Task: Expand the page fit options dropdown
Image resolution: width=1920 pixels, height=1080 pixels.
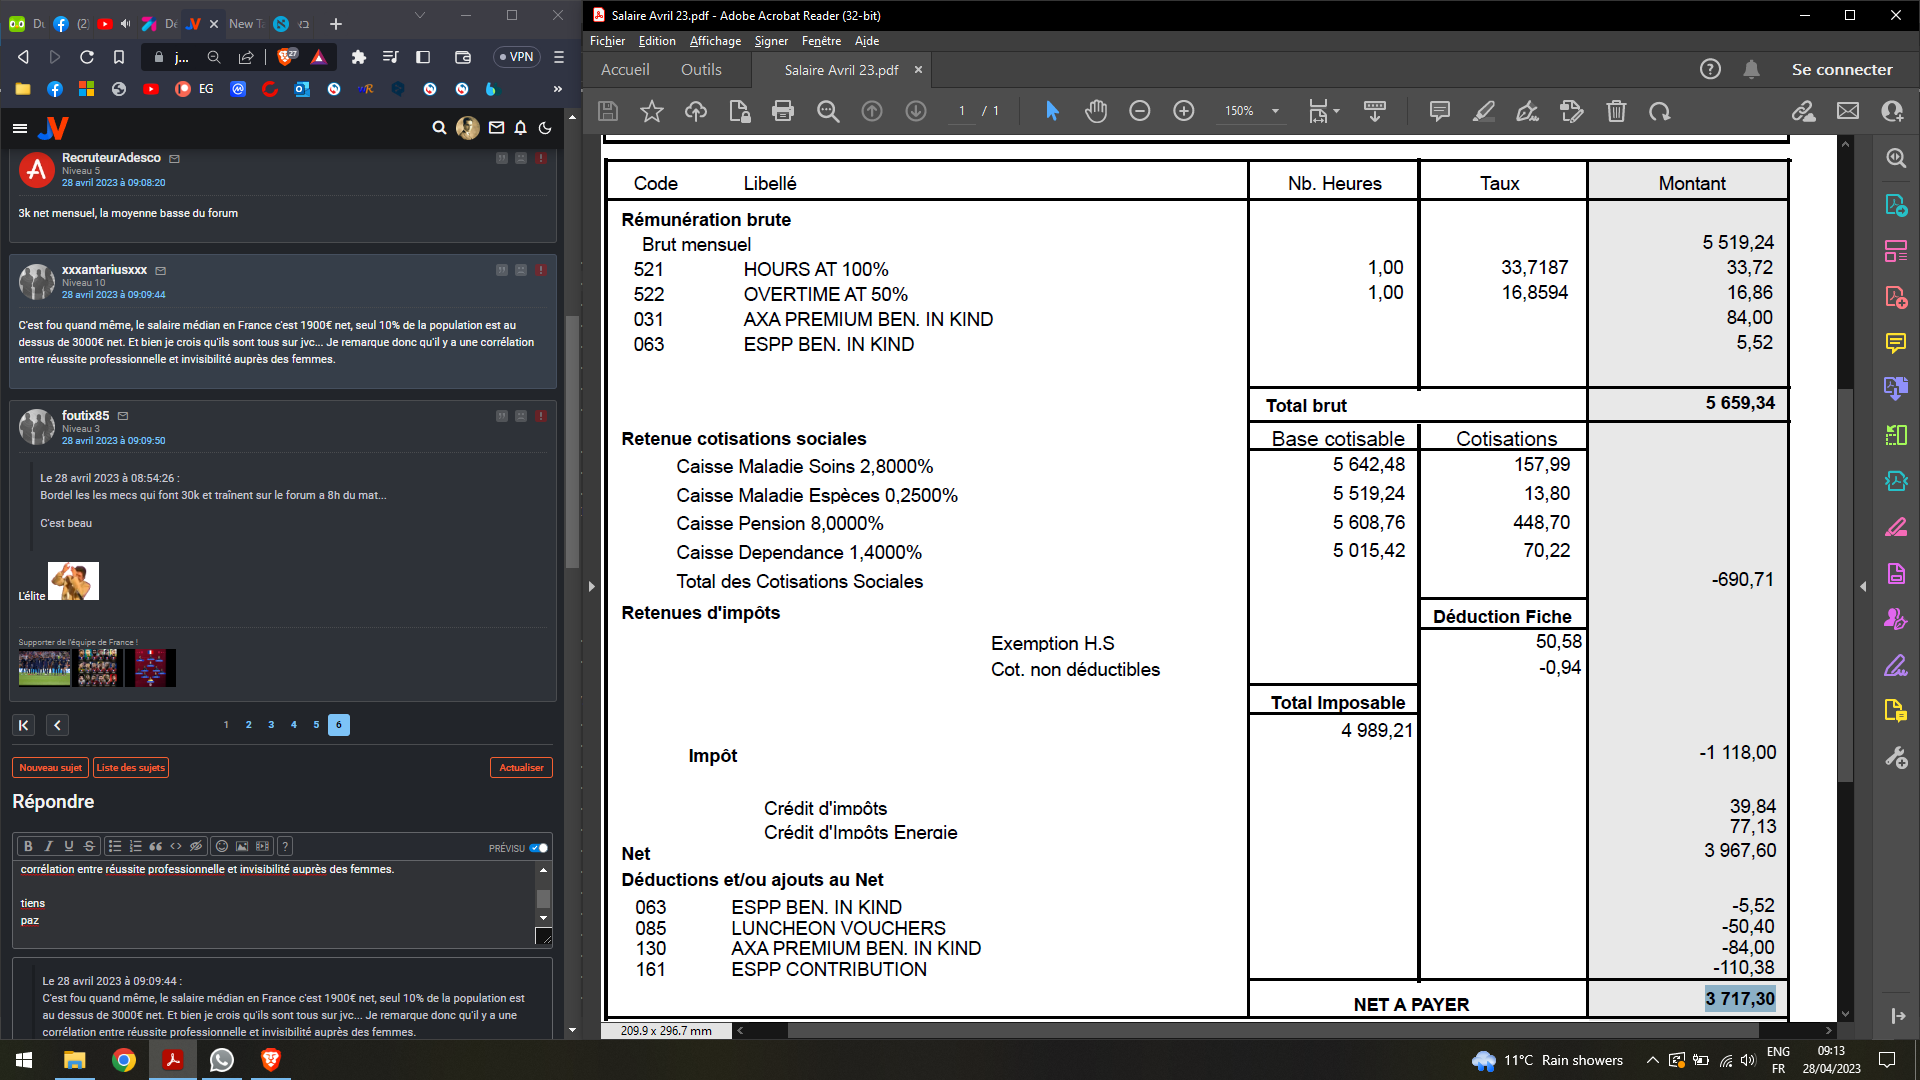Action: (1336, 111)
